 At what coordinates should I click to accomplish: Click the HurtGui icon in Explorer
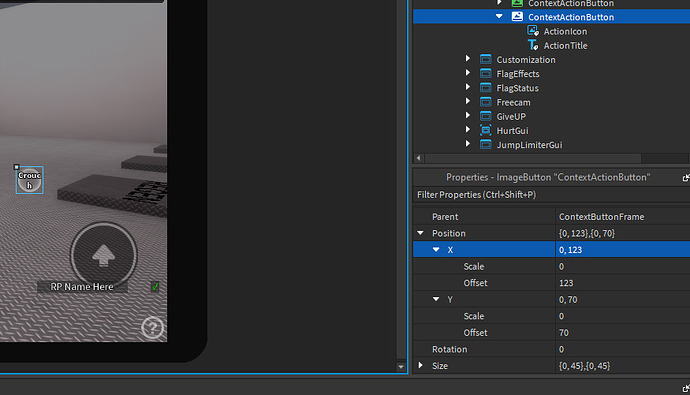(x=485, y=130)
